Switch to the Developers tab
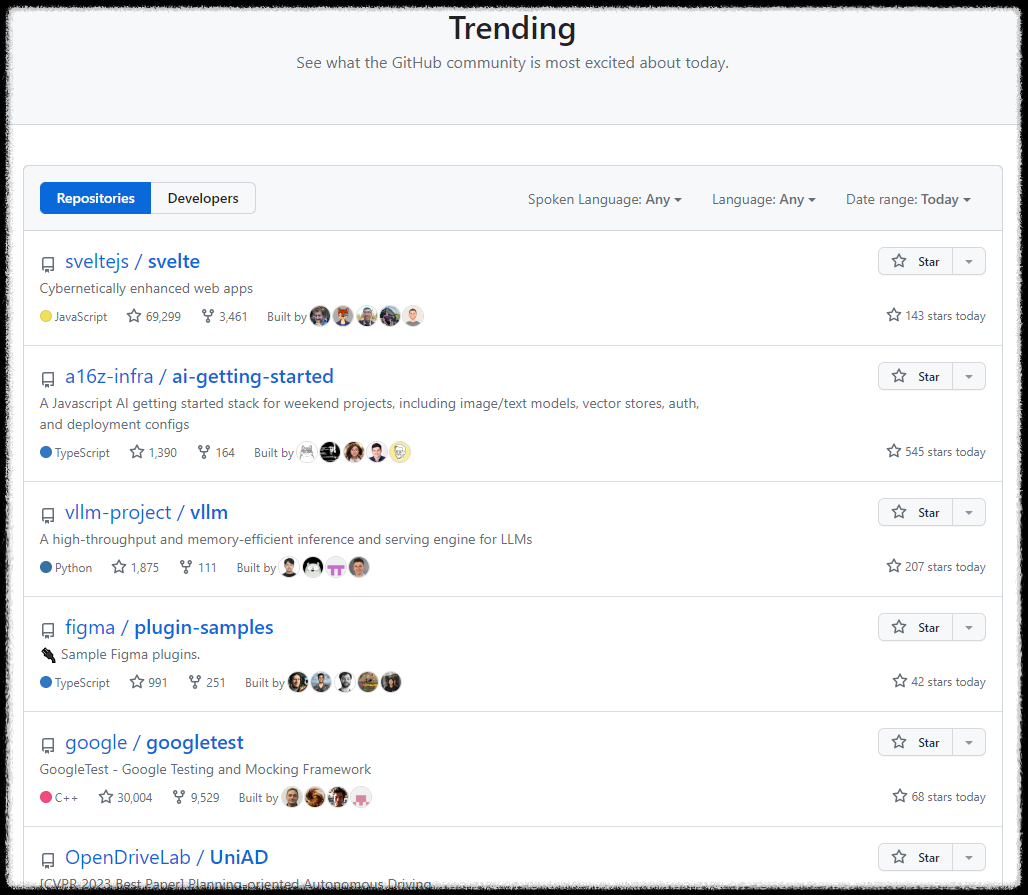The image size is (1028, 895). pos(203,198)
